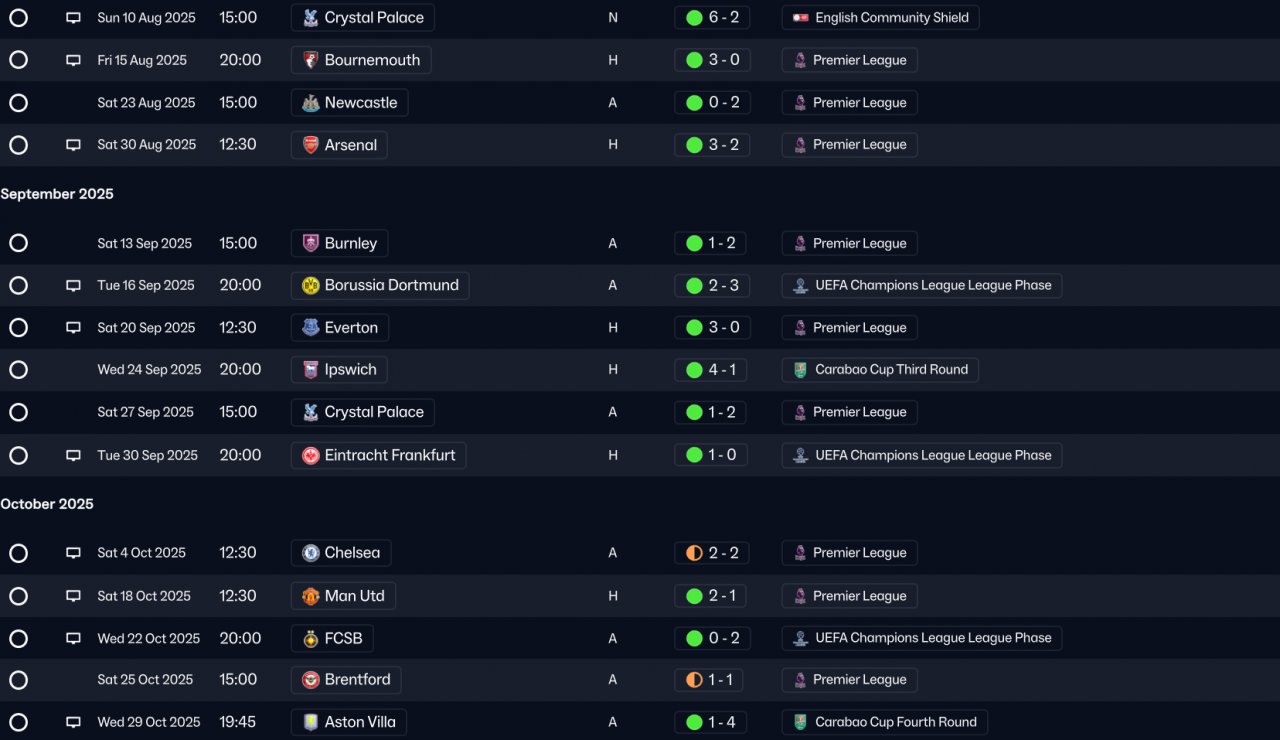Click the Borussia Dortmund club badge
Screen dimensions: 1280x740
point(311,286)
